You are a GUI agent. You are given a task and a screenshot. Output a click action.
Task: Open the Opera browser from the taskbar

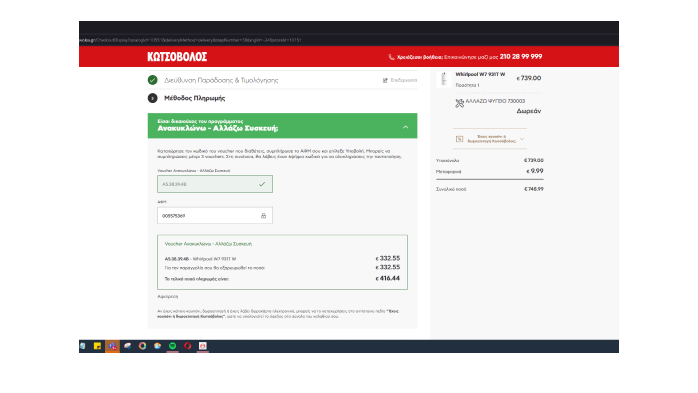click(187, 346)
